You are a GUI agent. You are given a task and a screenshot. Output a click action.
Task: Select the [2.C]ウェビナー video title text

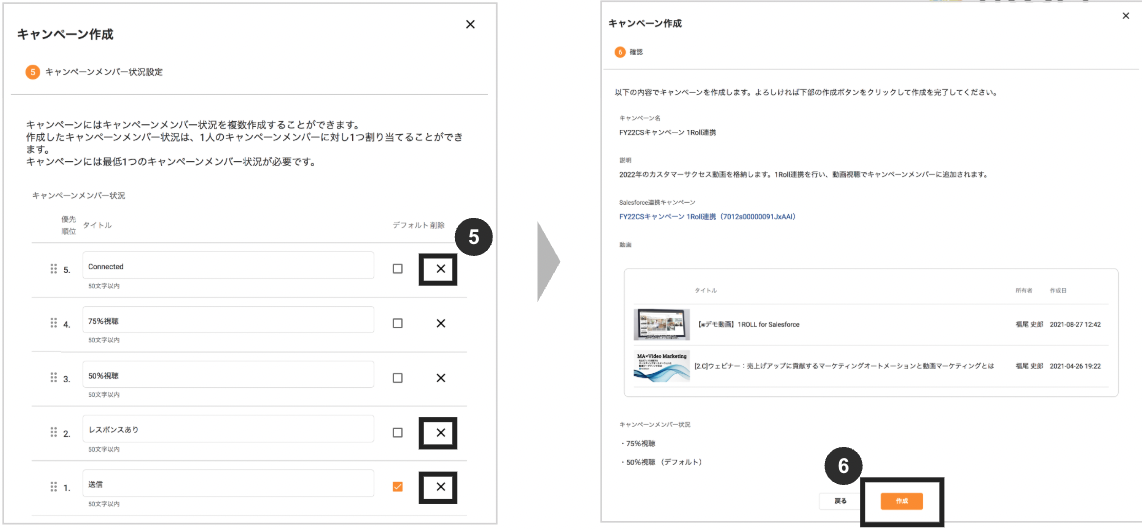844,366
